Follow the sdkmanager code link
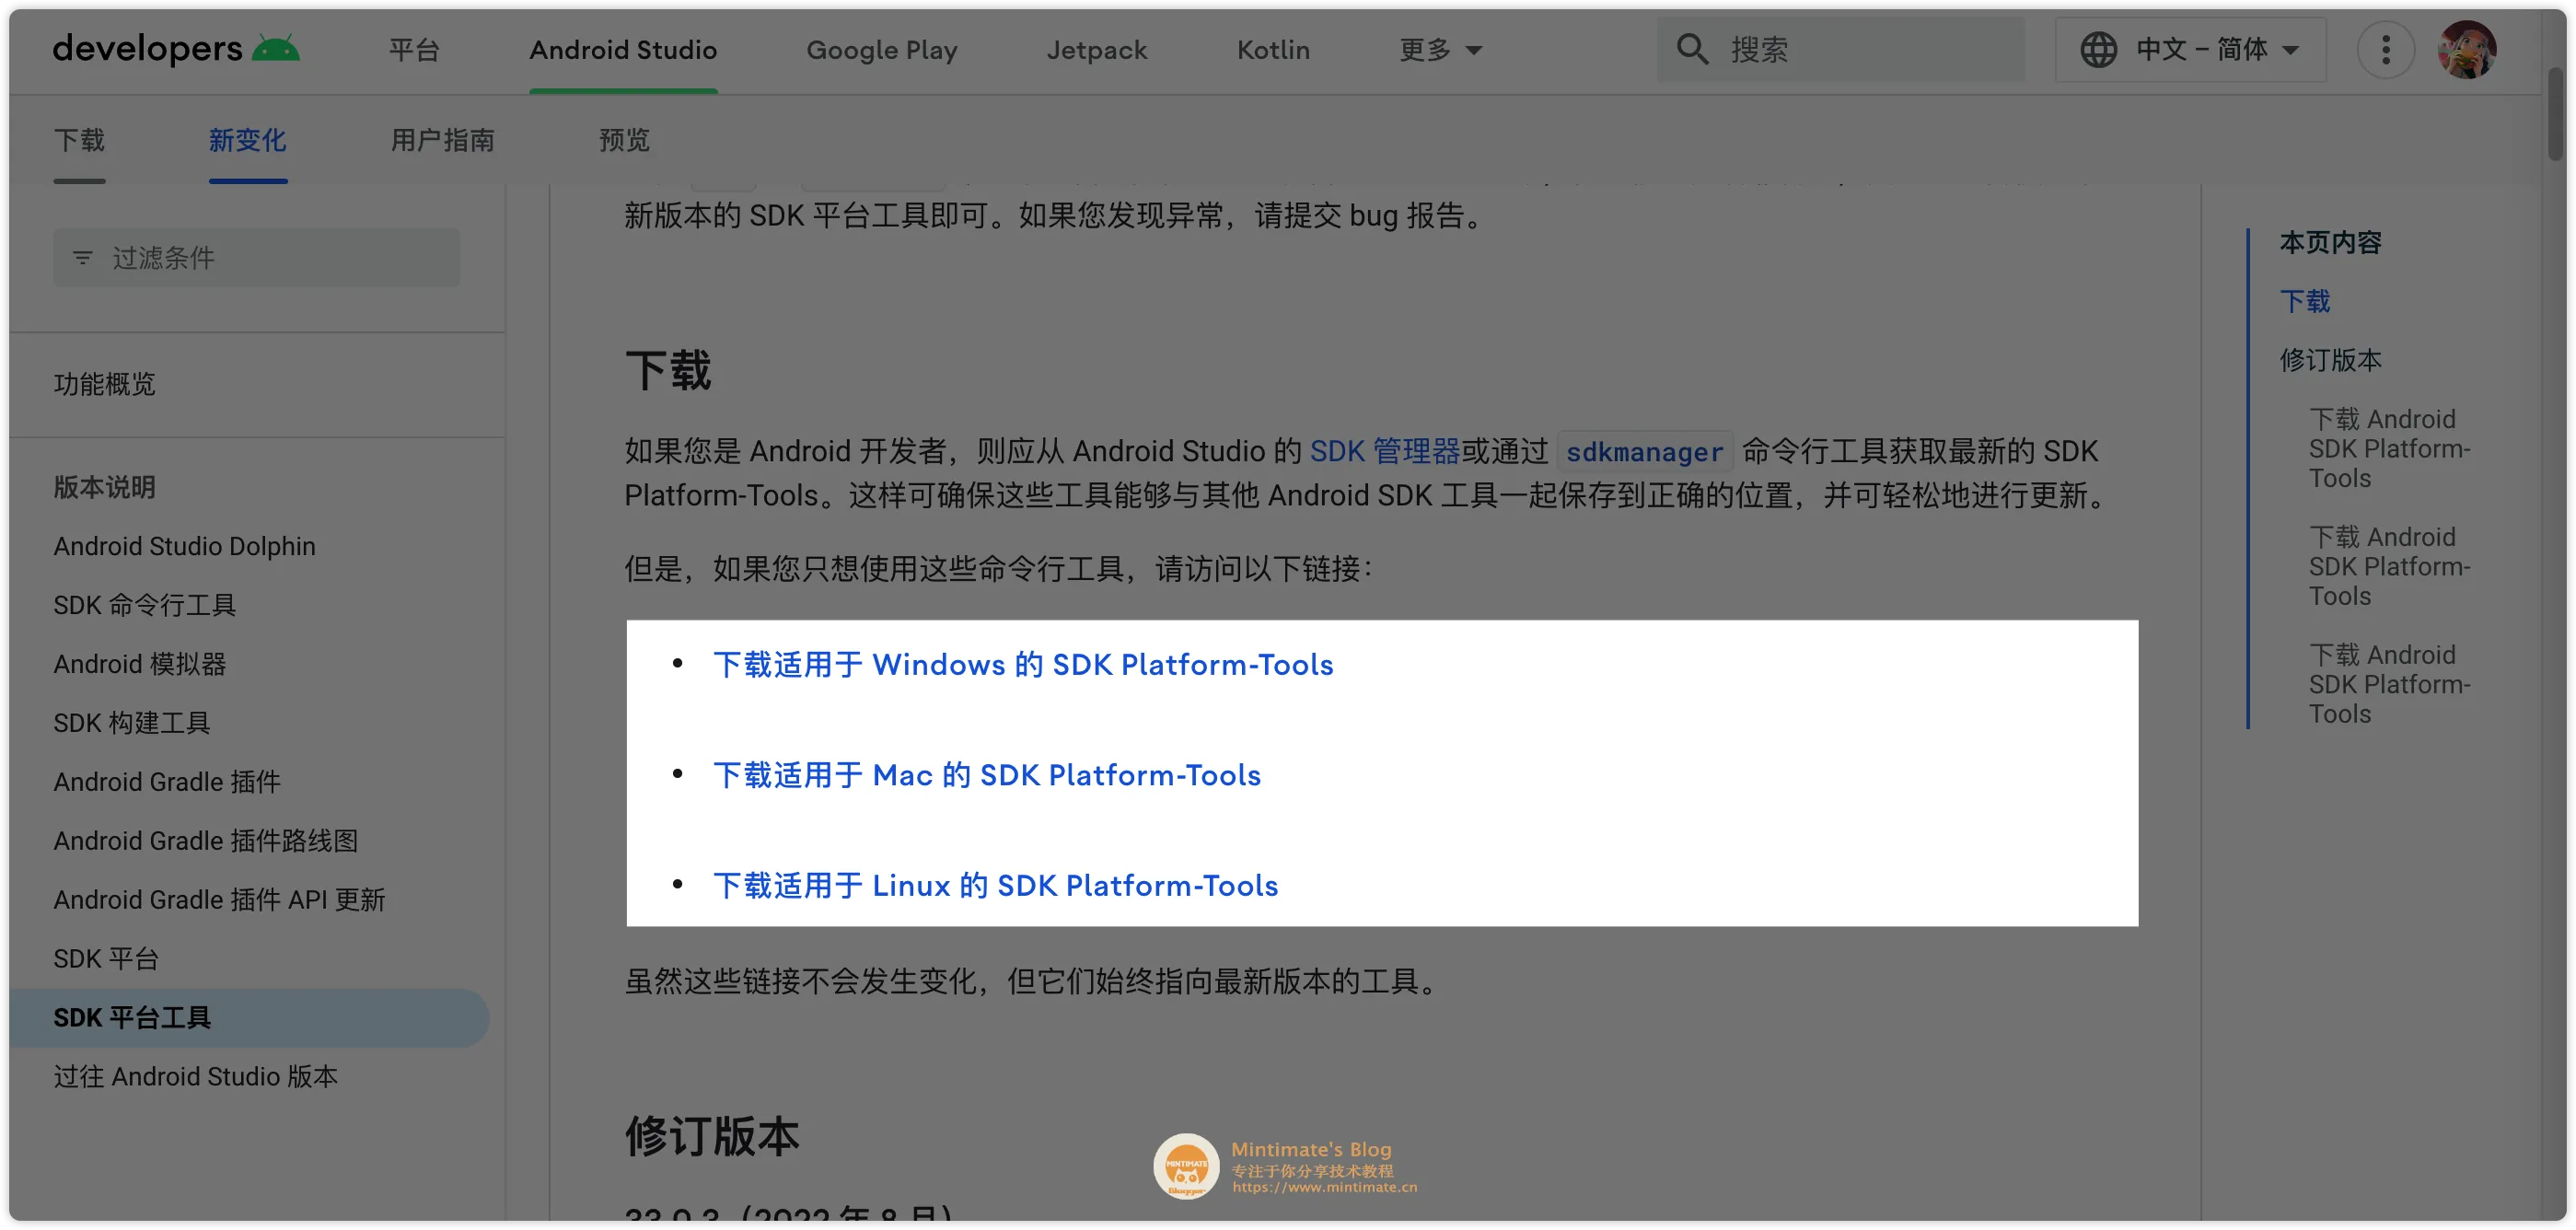Image resolution: width=2576 pixels, height=1230 pixels. (1644, 452)
